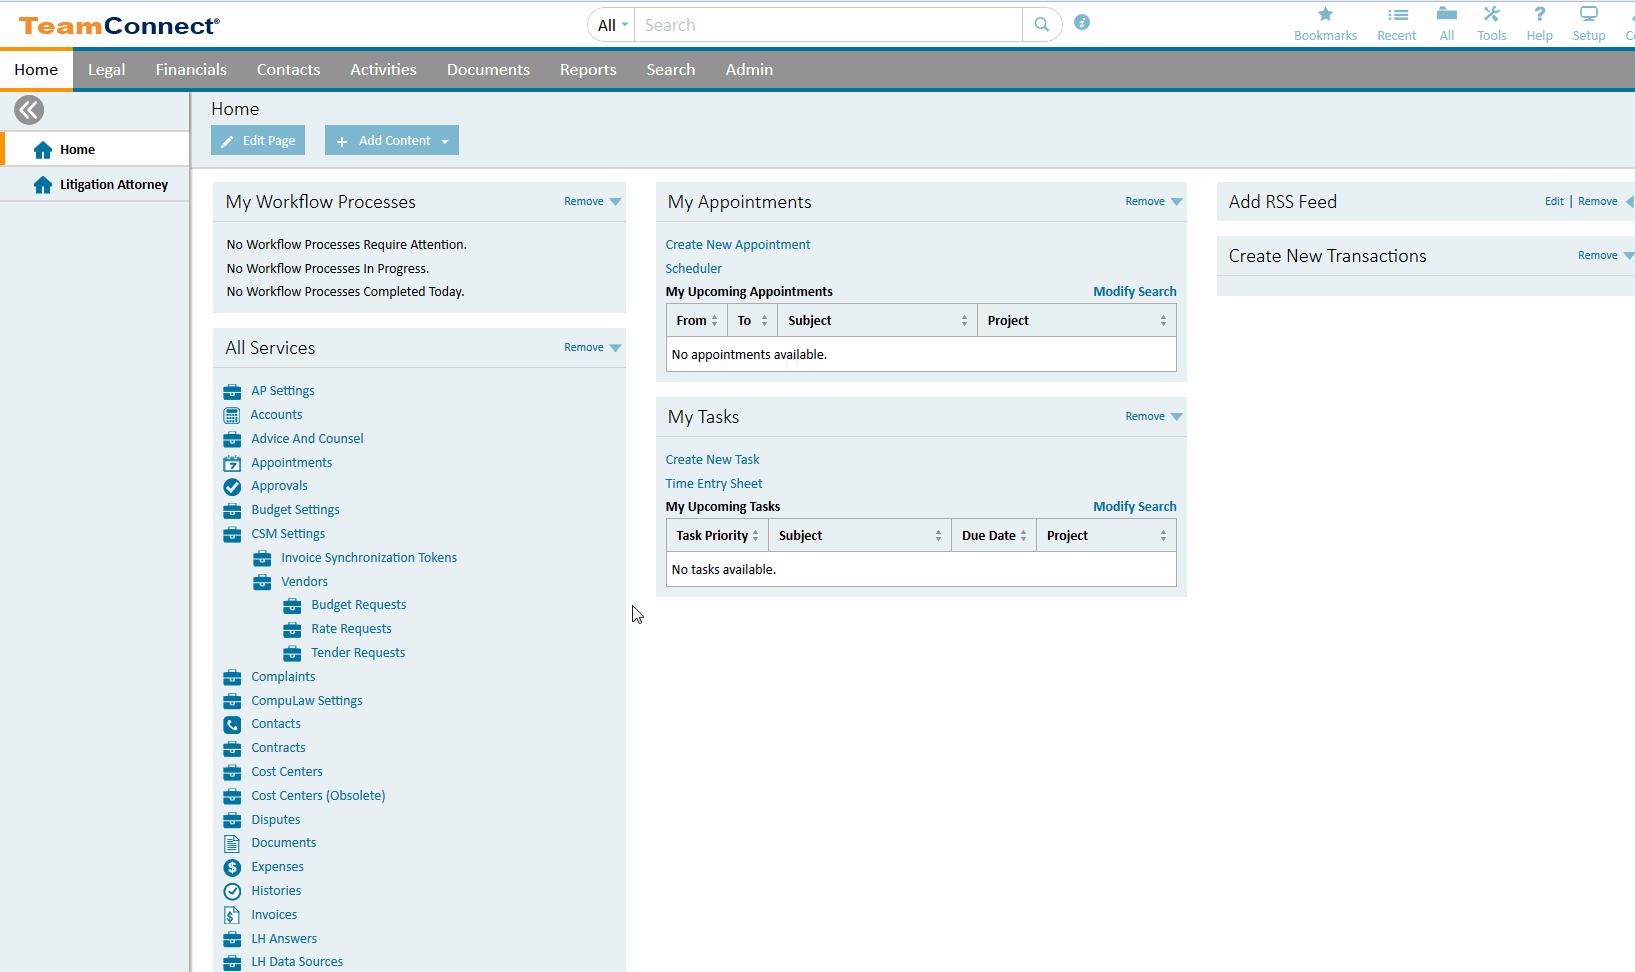
Task: Click the search magnifier button
Action: (1041, 25)
